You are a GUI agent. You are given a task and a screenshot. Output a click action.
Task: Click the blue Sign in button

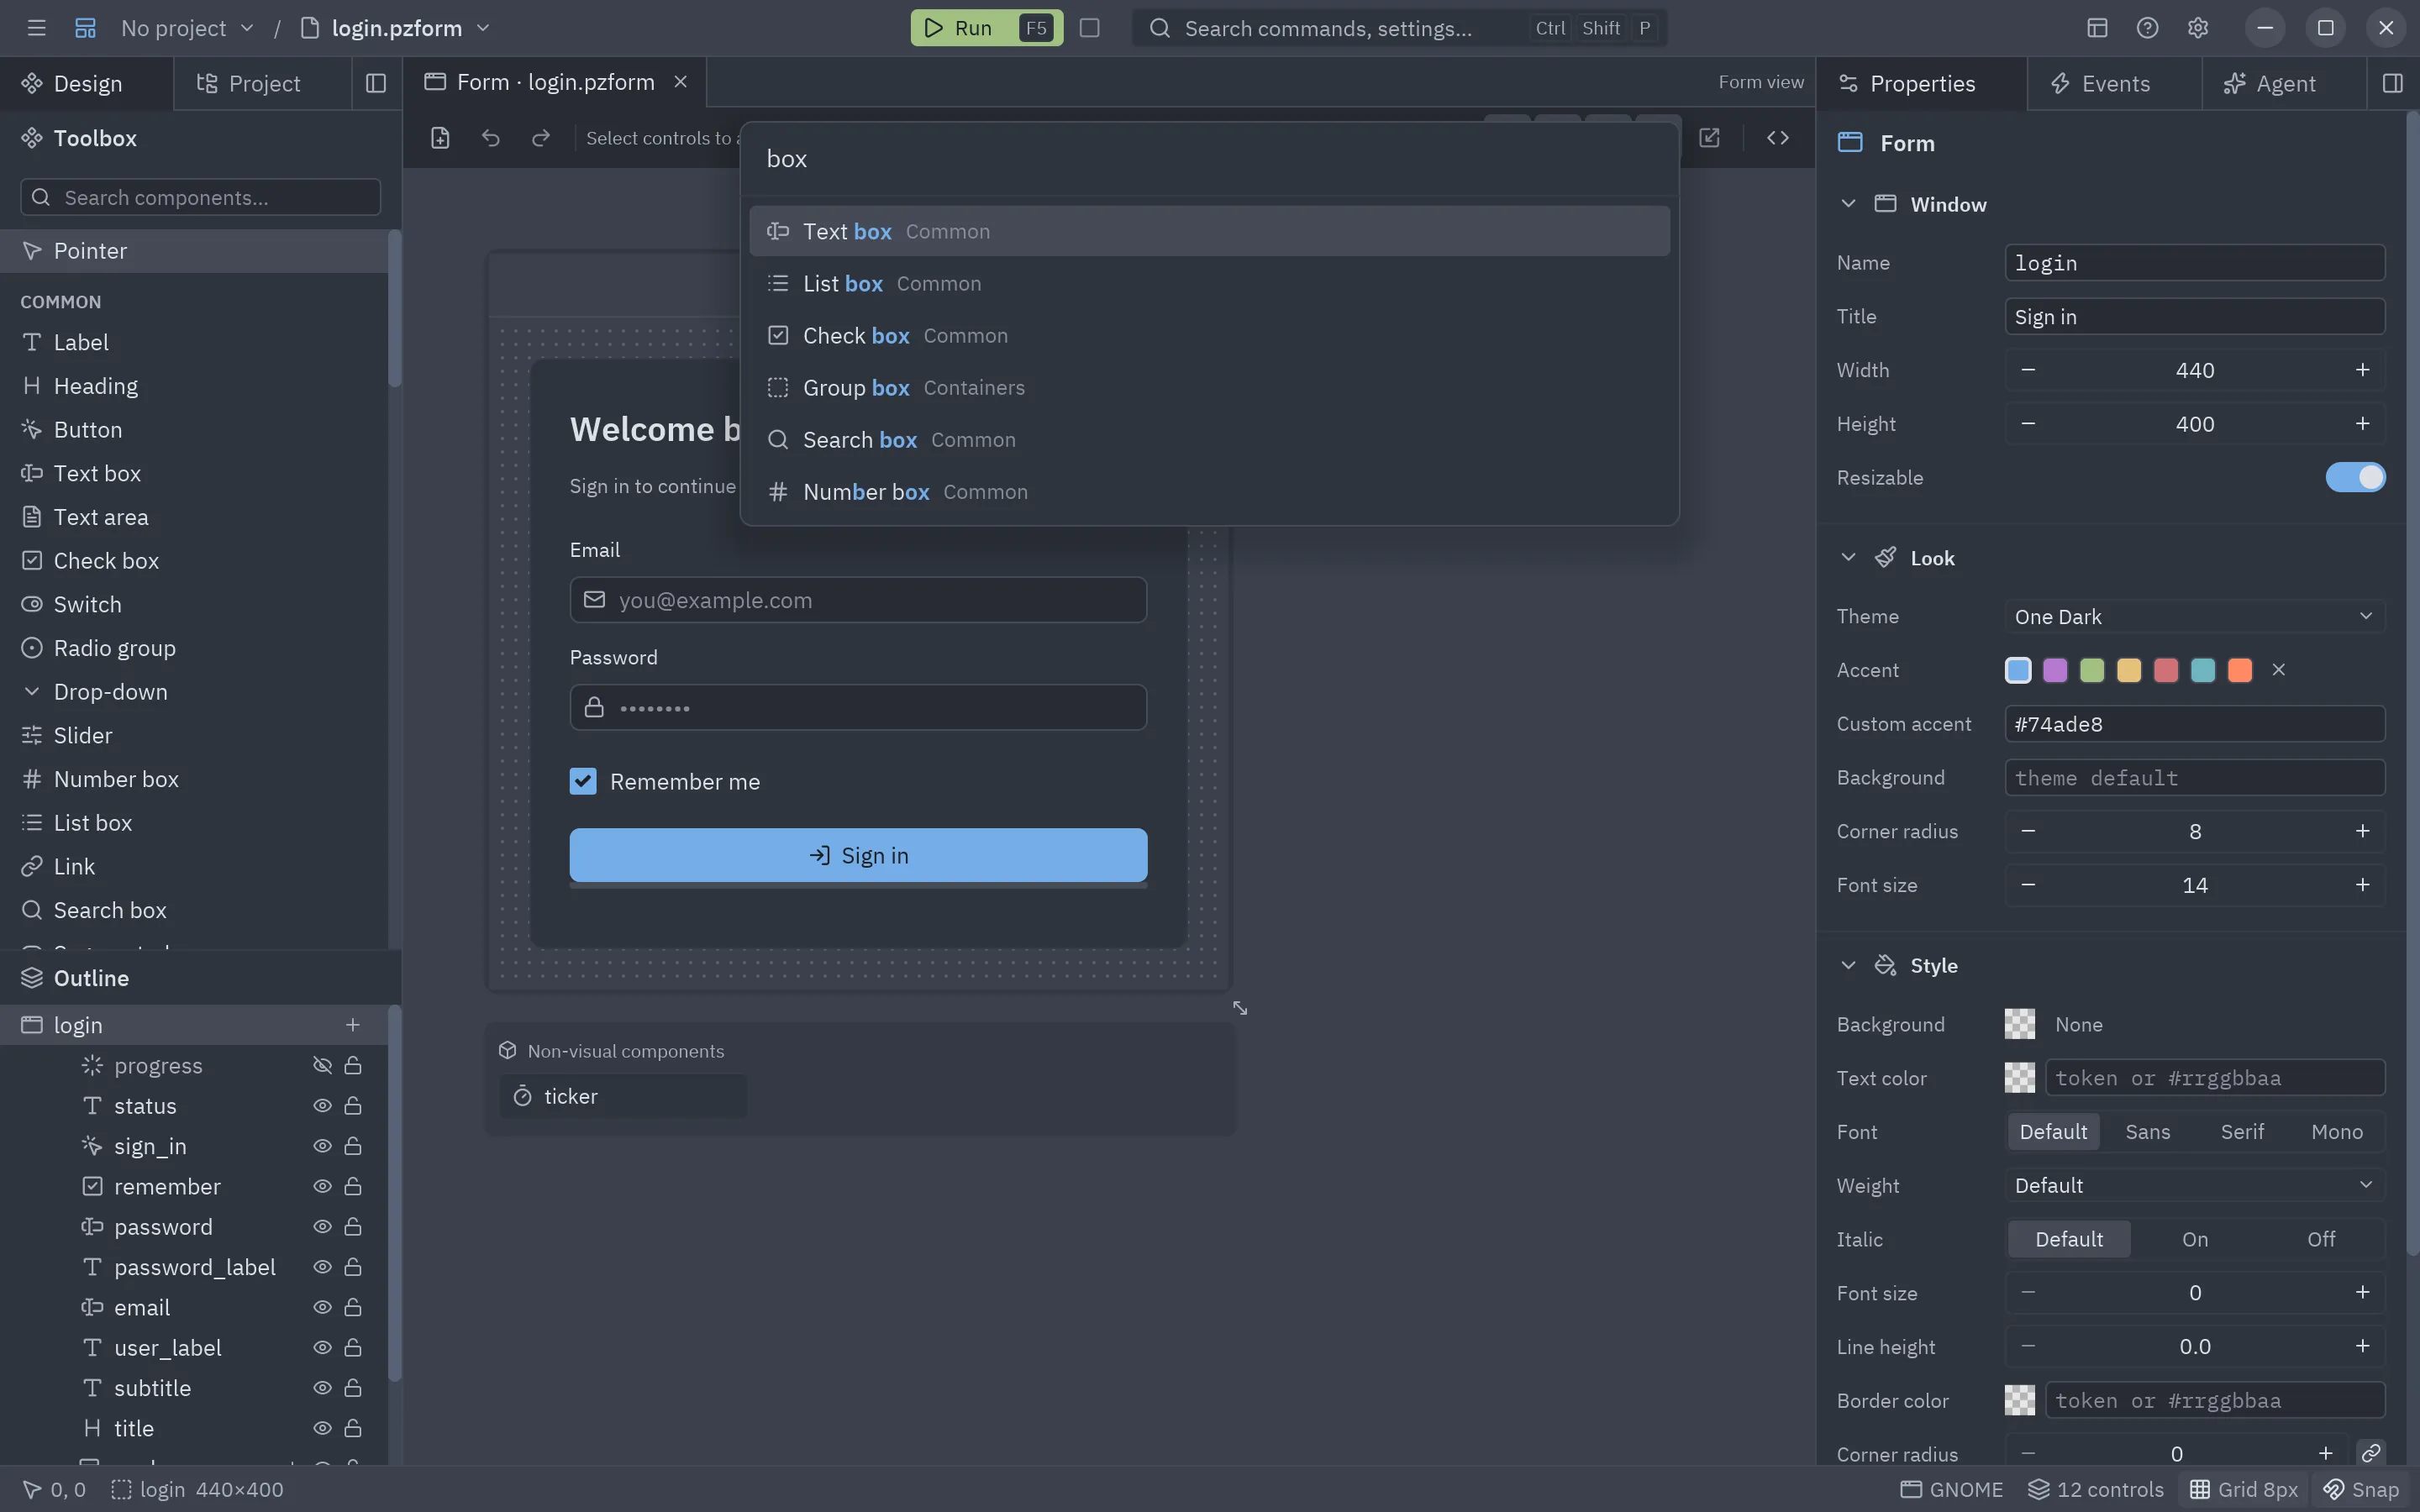pyautogui.click(x=858, y=855)
